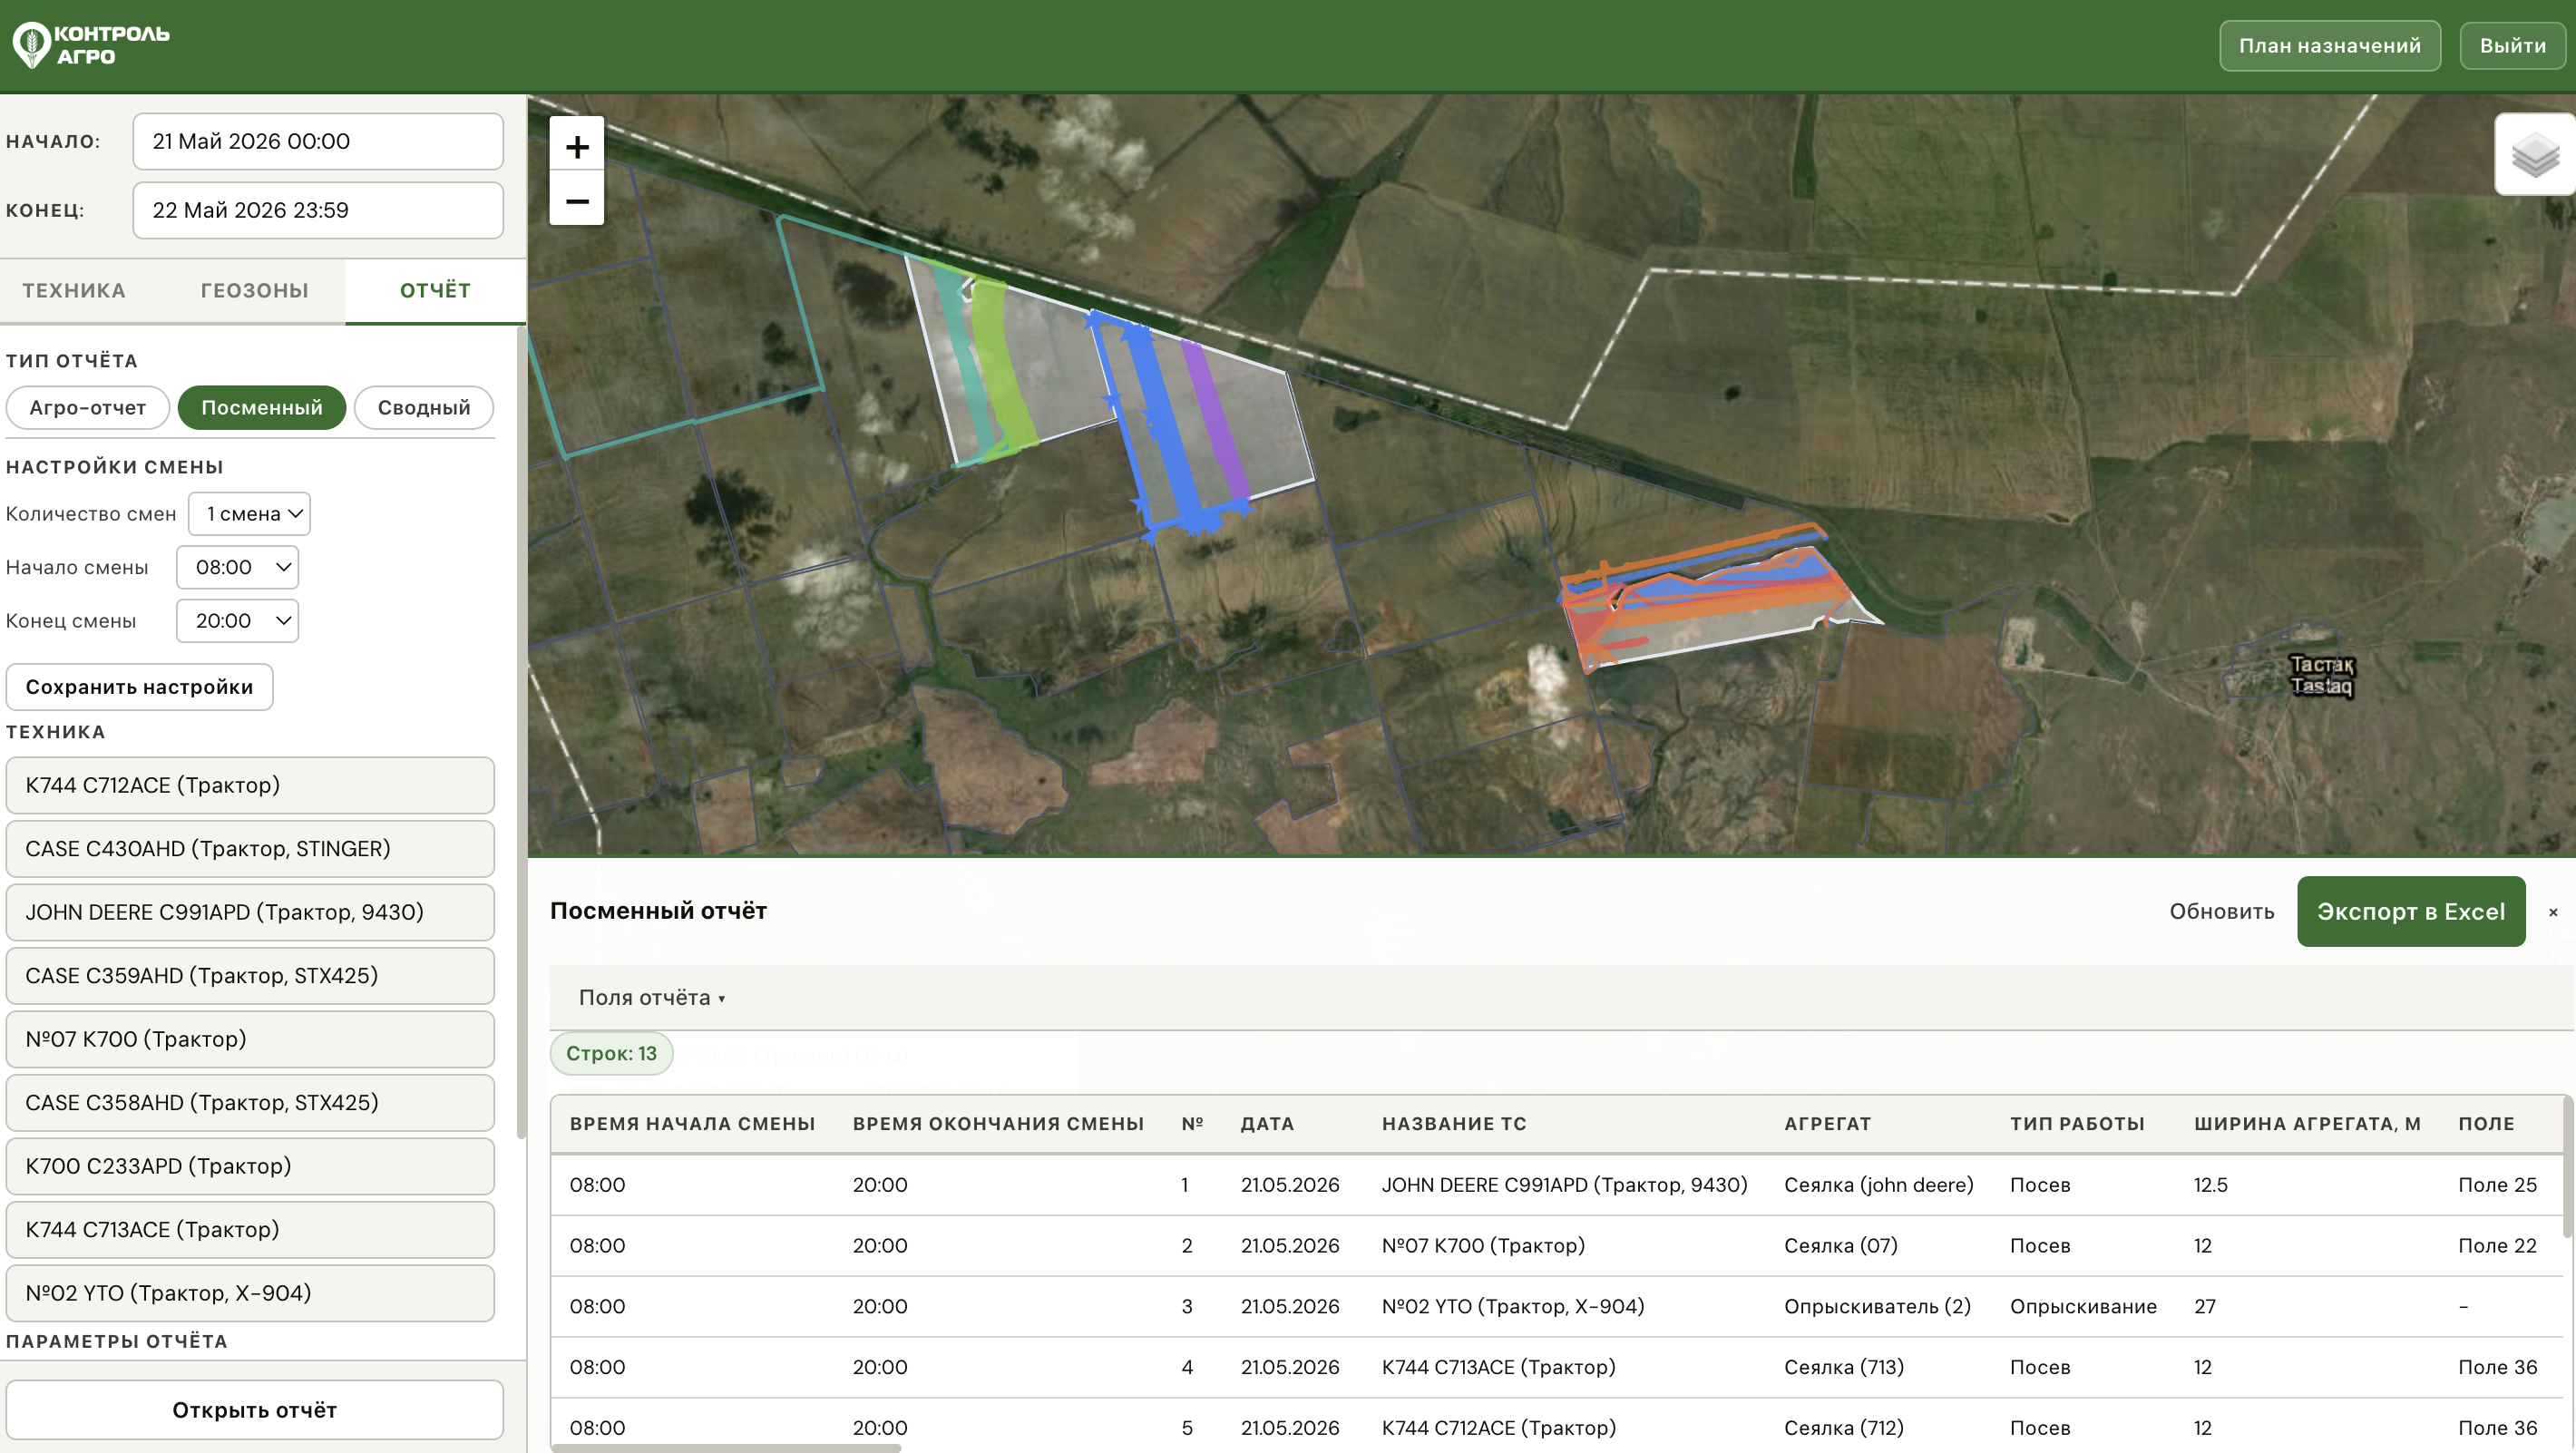The height and width of the screenshot is (1453, 2576).
Task: Select K700 C233APD (Трактор) vehicle
Action: (250, 1166)
